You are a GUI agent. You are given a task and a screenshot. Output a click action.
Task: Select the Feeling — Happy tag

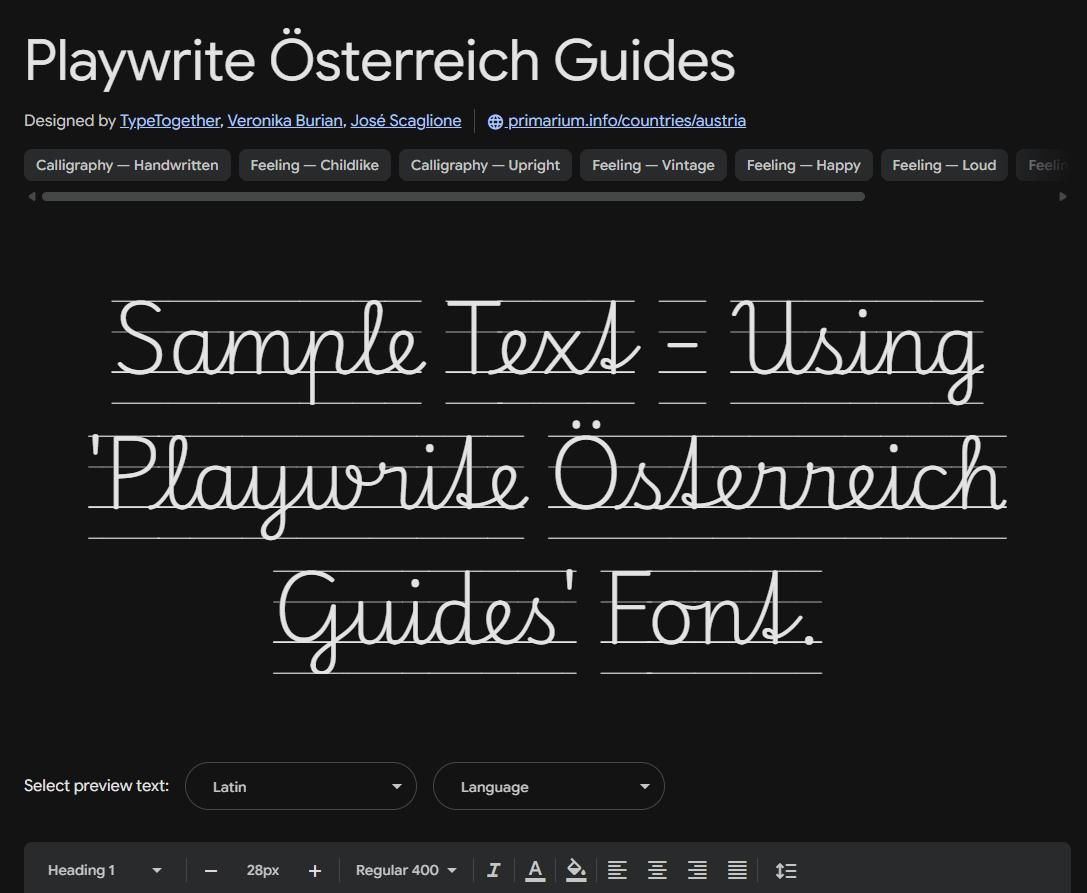pyautogui.click(x=803, y=165)
